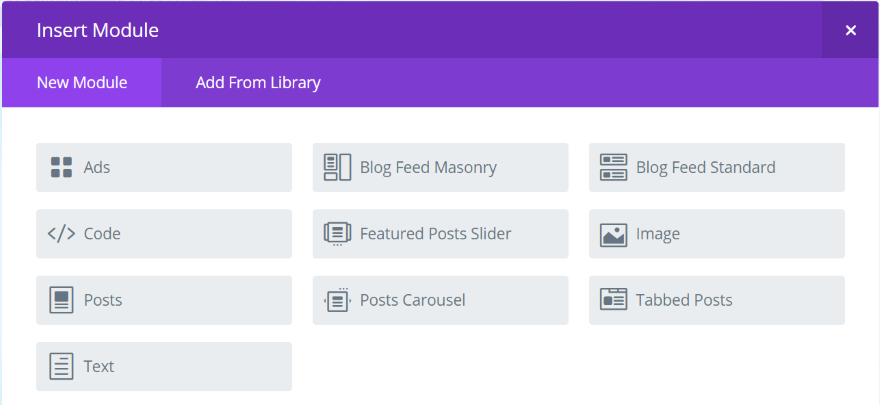Viewport: 880px width, 405px height.
Task: Insert a Code module
Action: pyautogui.click(x=164, y=234)
